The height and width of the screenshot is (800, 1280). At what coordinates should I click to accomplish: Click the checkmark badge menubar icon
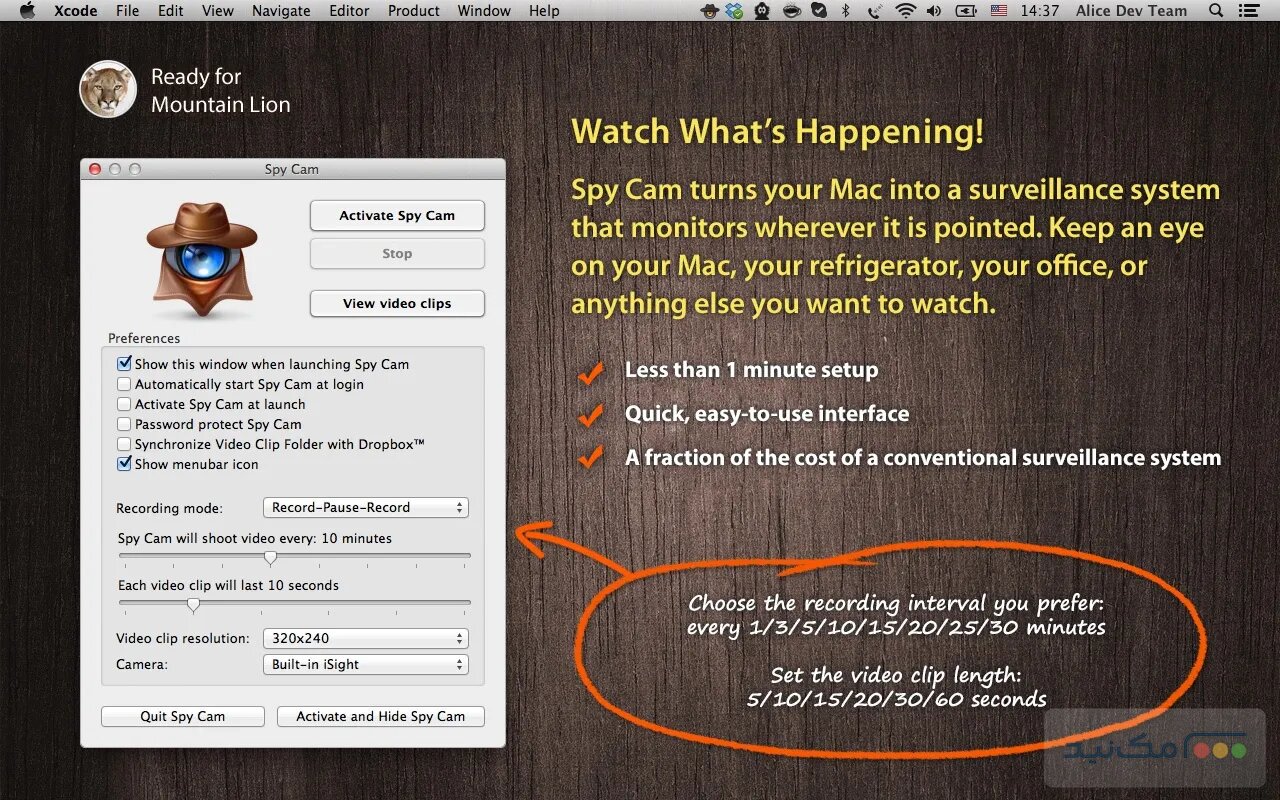(819, 11)
